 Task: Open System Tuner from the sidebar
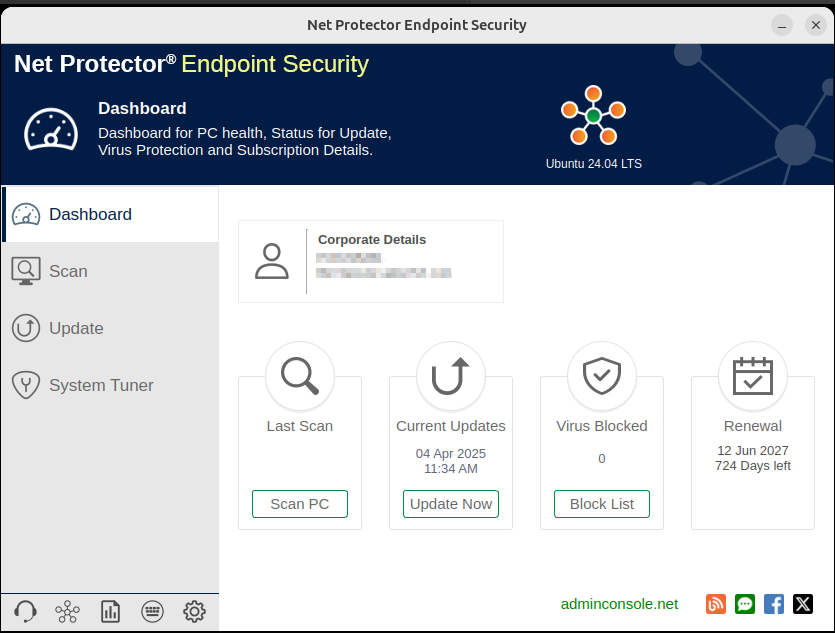pos(100,385)
